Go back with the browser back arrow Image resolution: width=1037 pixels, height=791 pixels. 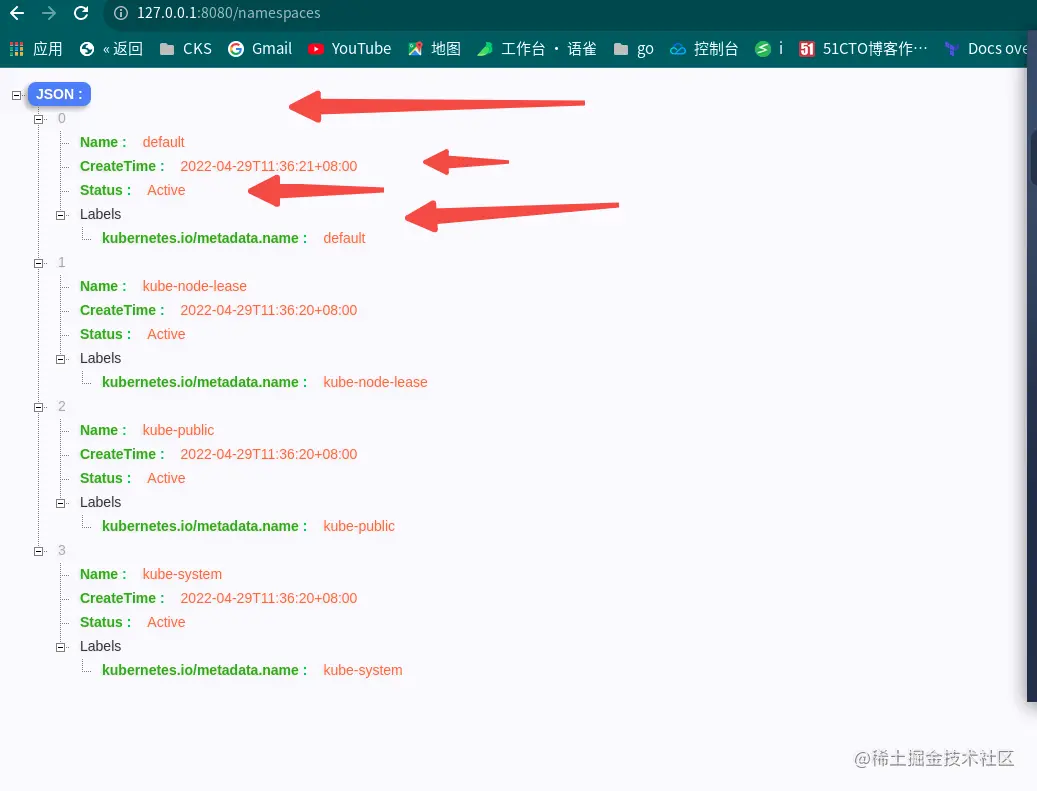click(17, 13)
